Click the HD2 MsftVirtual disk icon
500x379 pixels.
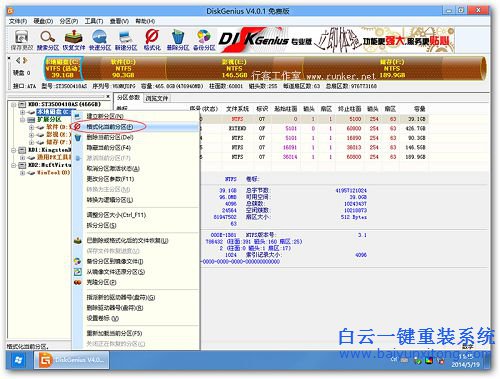click(22, 165)
